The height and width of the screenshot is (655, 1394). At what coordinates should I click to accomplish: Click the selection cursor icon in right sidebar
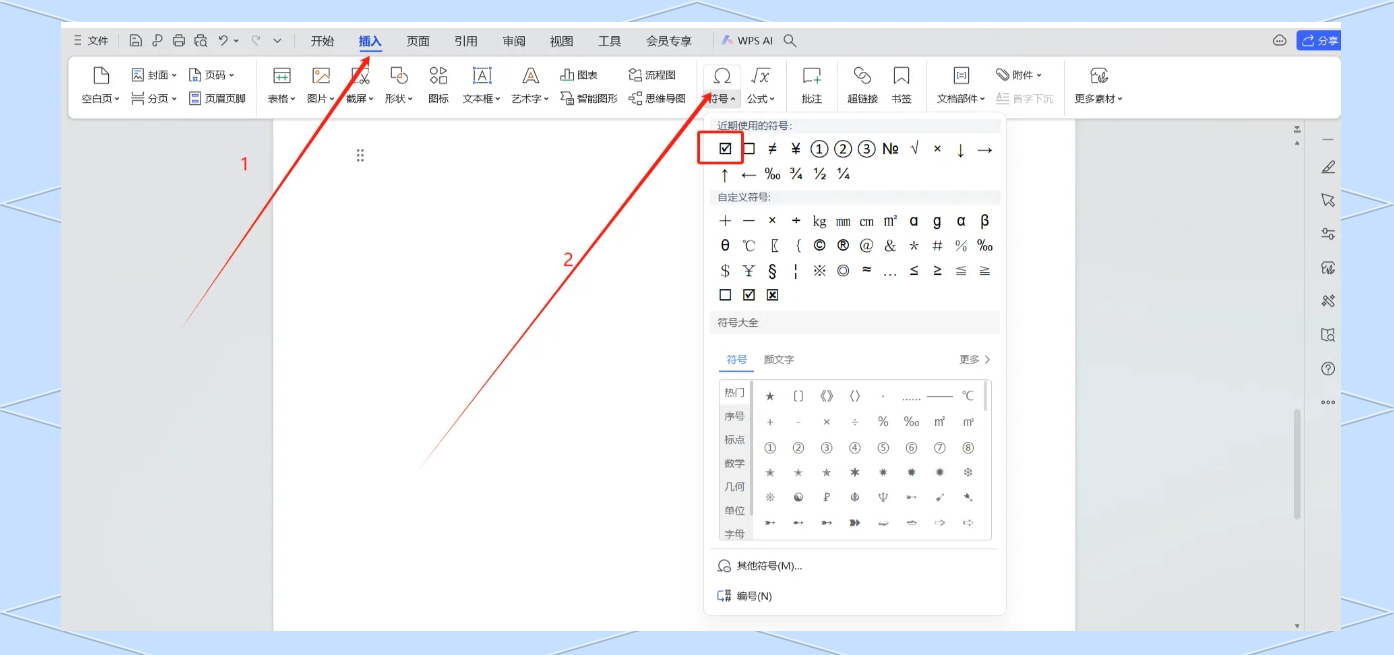pos(1328,200)
